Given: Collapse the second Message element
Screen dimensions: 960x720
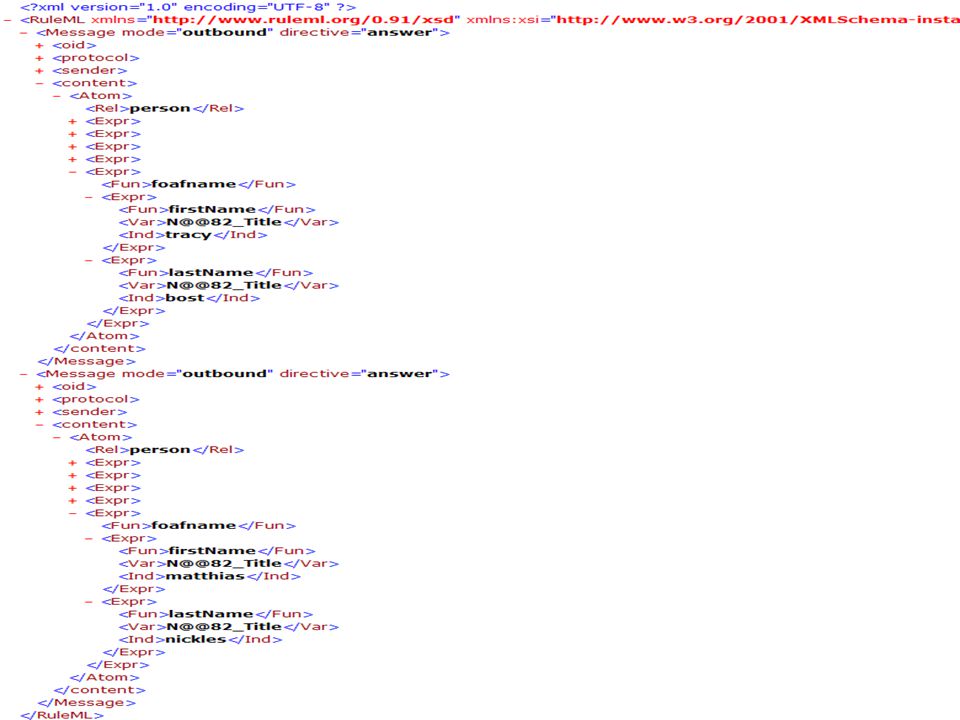Looking at the screenshot, I should [23, 374].
